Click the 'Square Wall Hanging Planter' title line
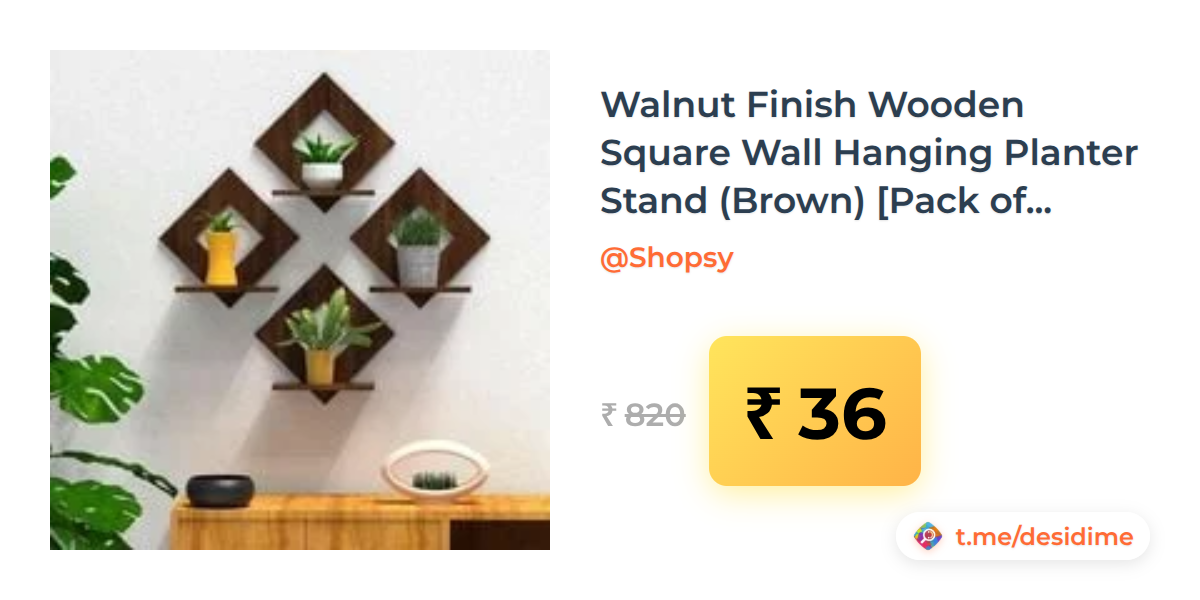Screen dimensions: 1200x600 pos(869,152)
